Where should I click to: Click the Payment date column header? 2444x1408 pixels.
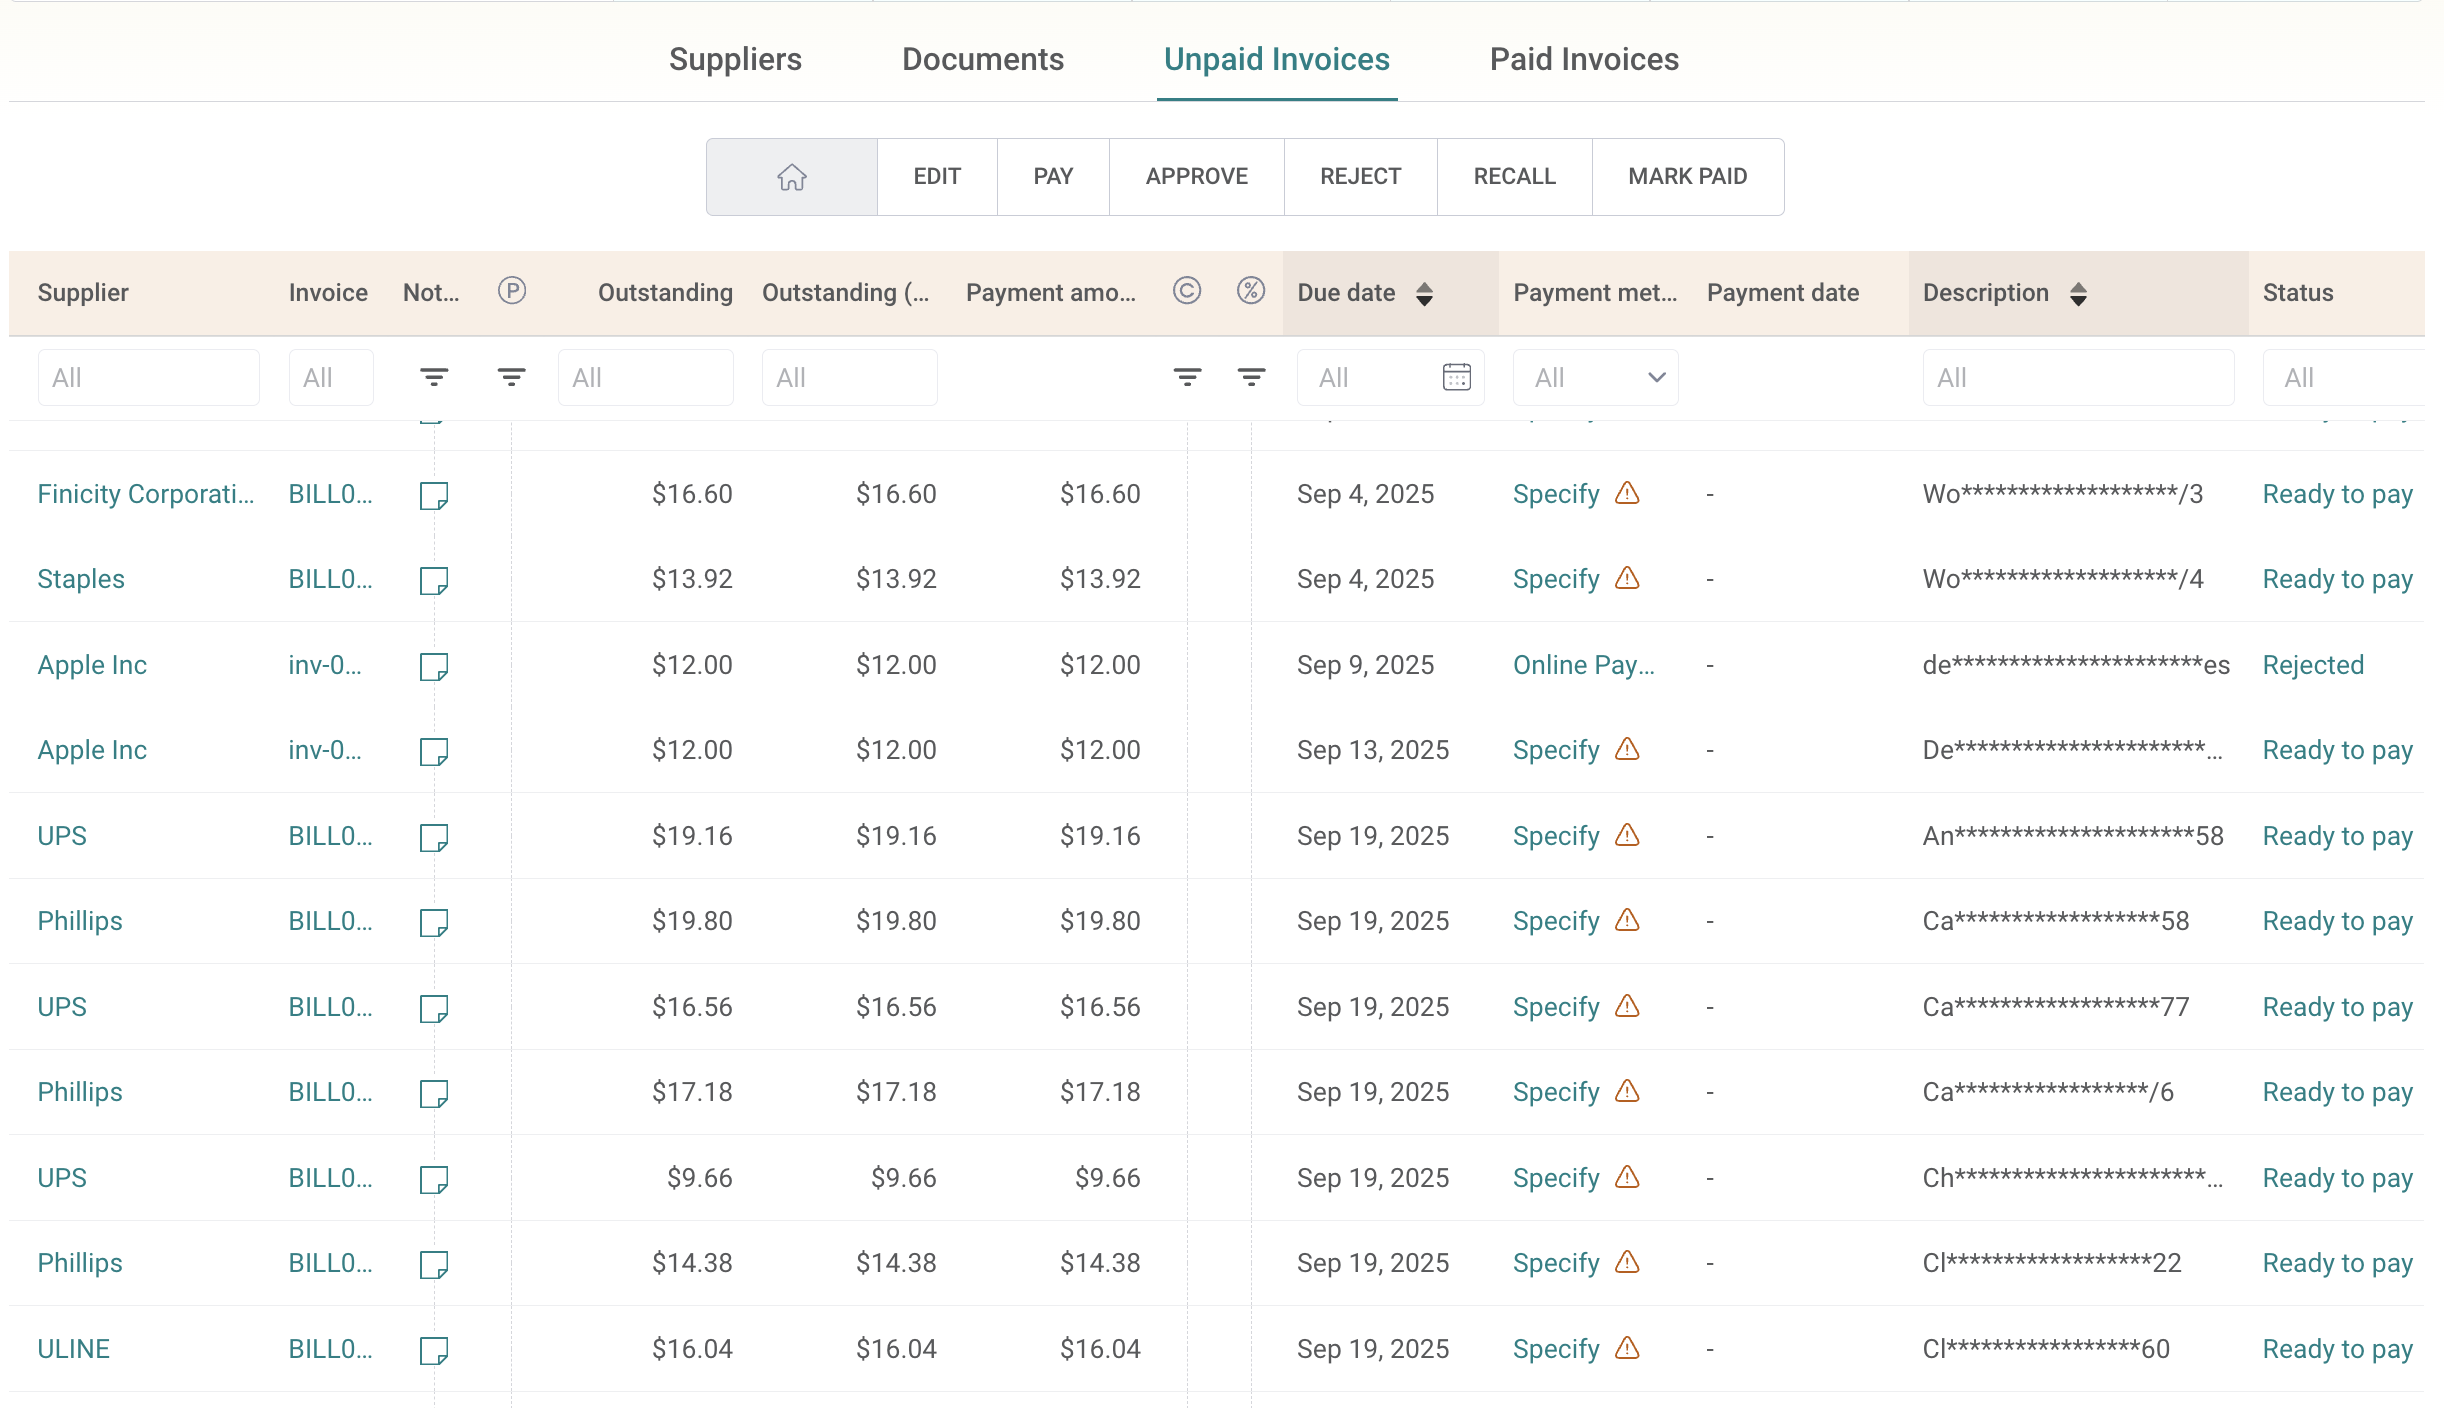tap(1783, 293)
